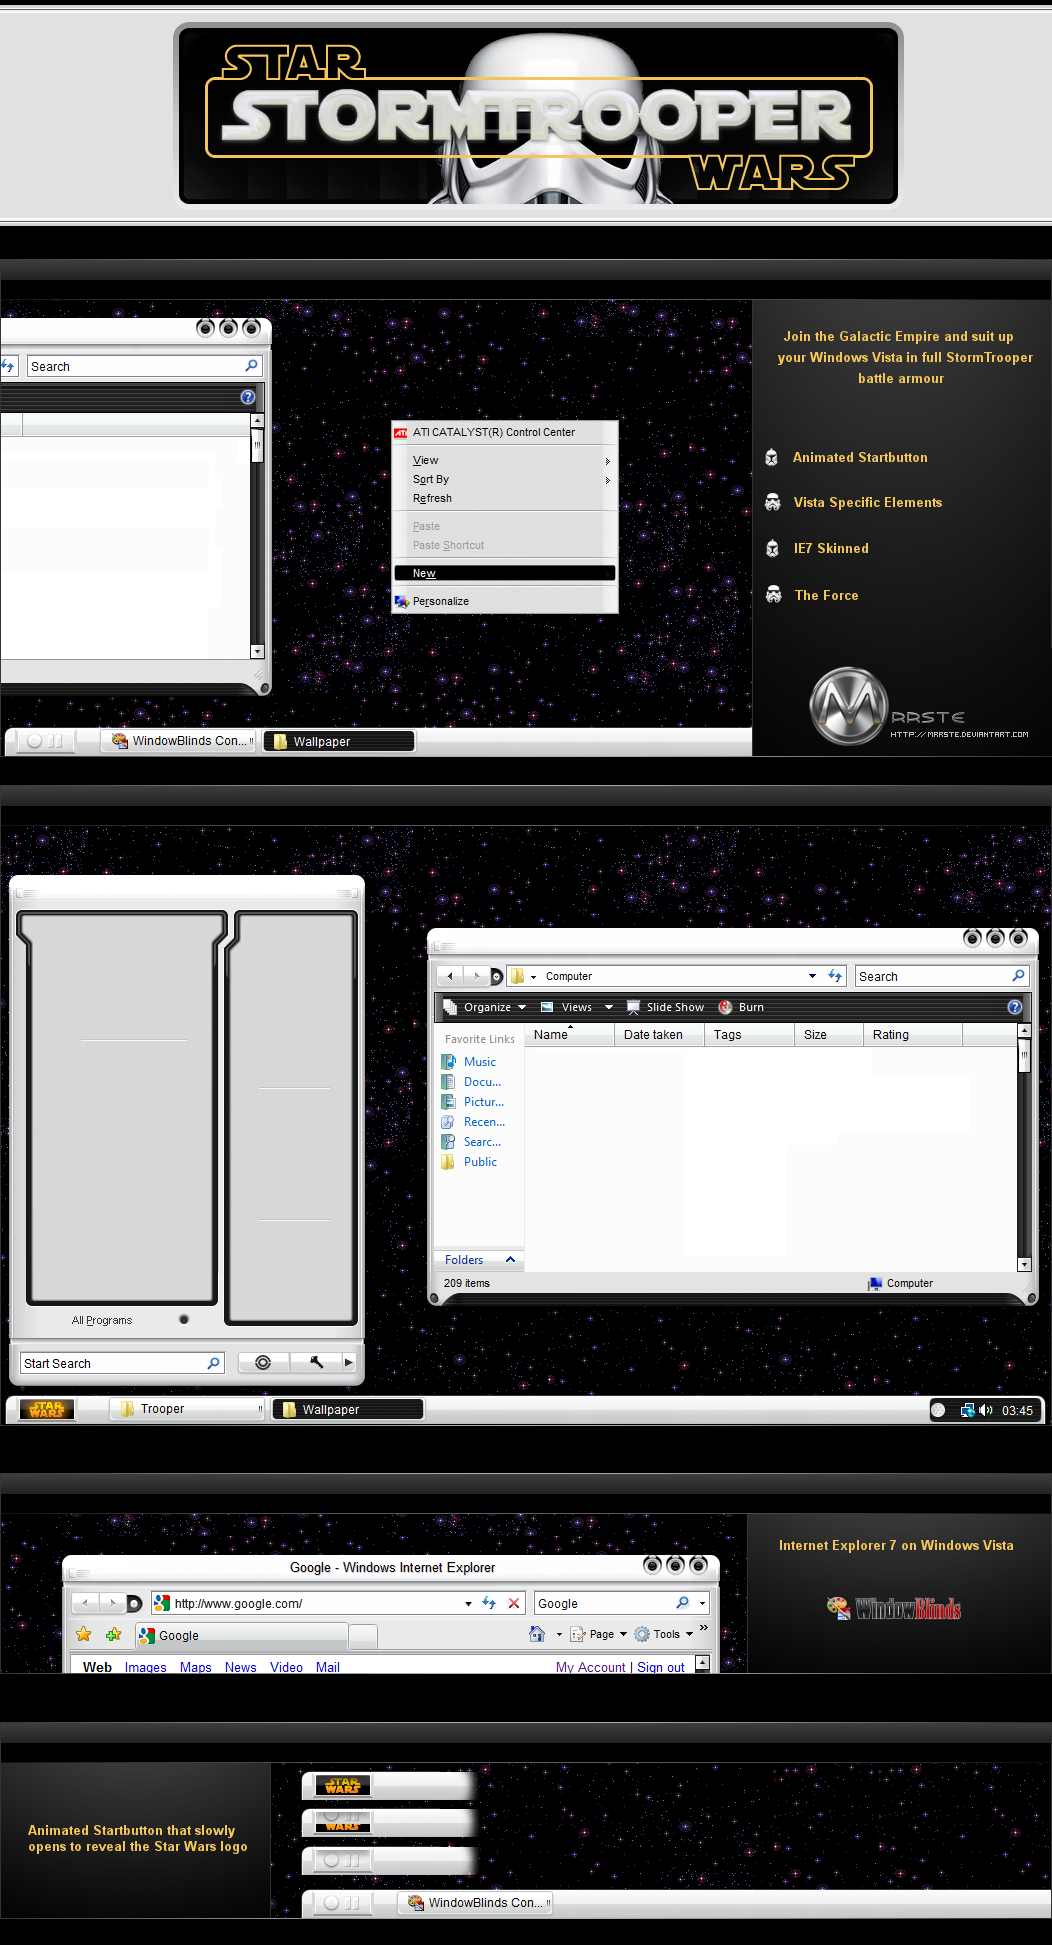Click the Burn disc icon in toolbar

click(725, 1007)
